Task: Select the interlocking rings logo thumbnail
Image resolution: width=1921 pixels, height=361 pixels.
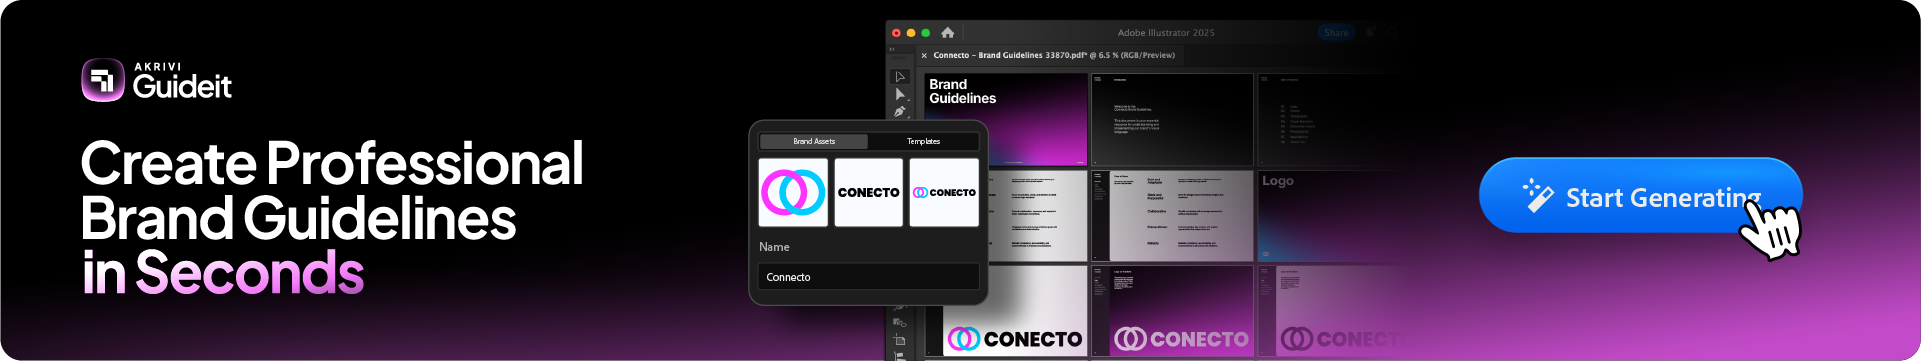Action: [793, 192]
